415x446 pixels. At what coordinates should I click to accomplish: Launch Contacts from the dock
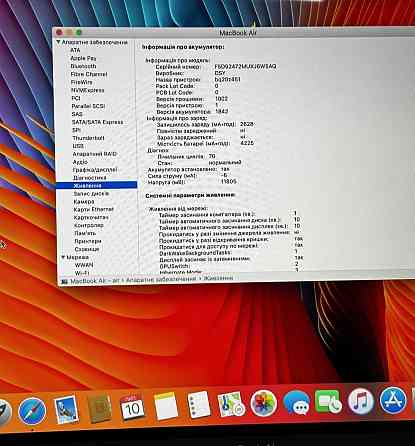[x=99, y=409]
